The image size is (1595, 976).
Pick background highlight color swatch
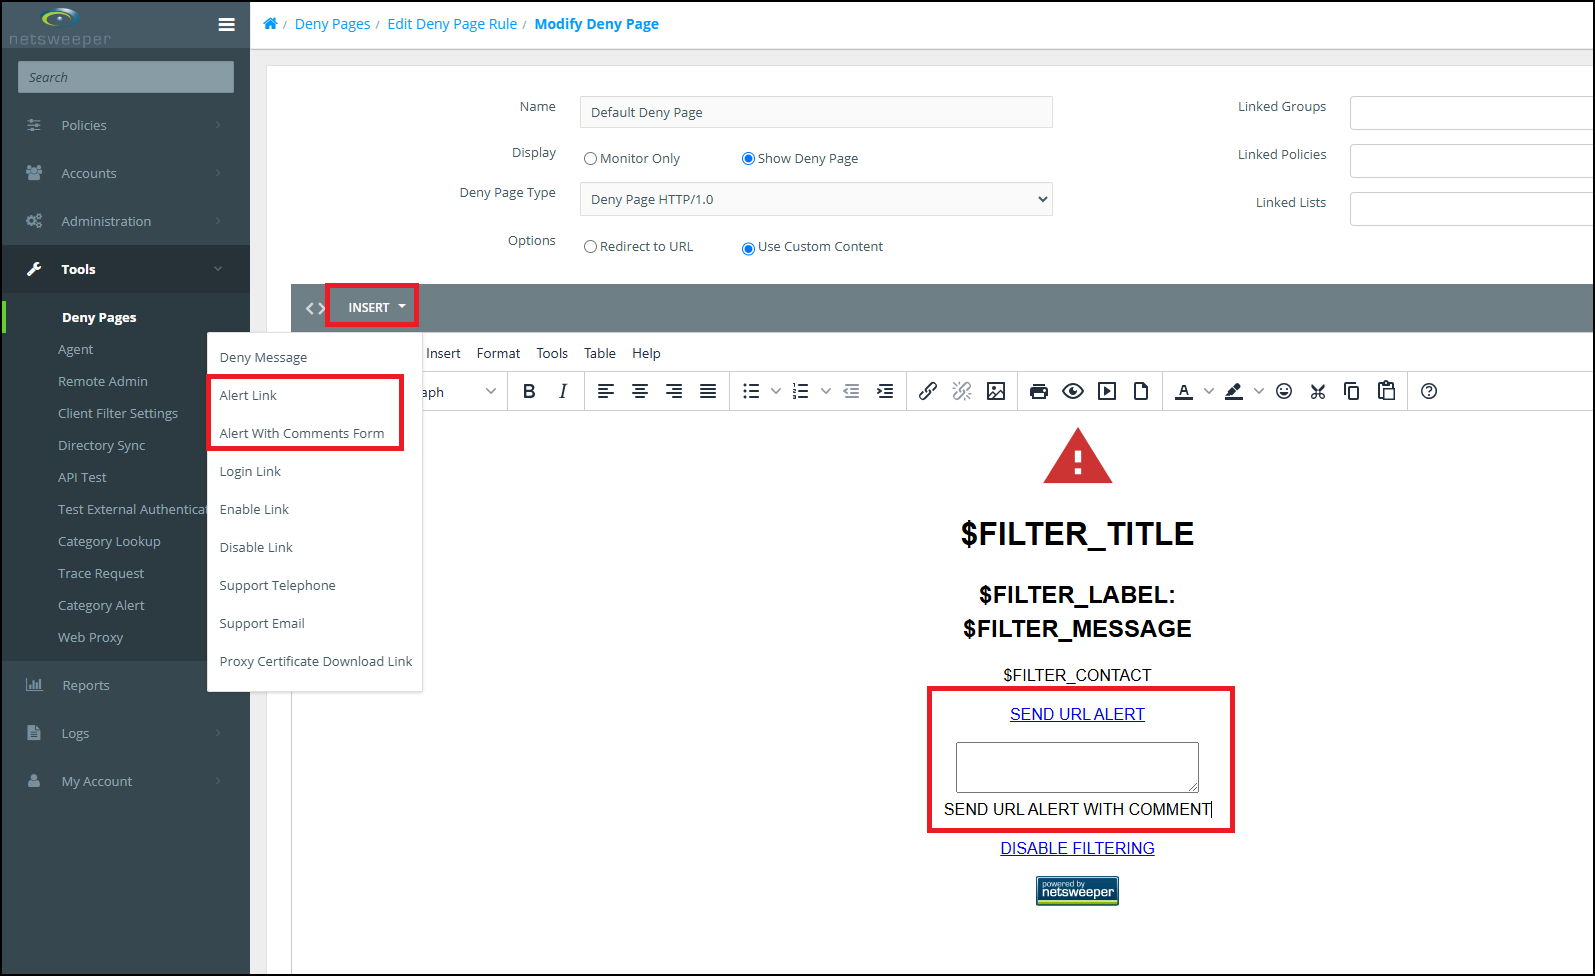point(1234,391)
